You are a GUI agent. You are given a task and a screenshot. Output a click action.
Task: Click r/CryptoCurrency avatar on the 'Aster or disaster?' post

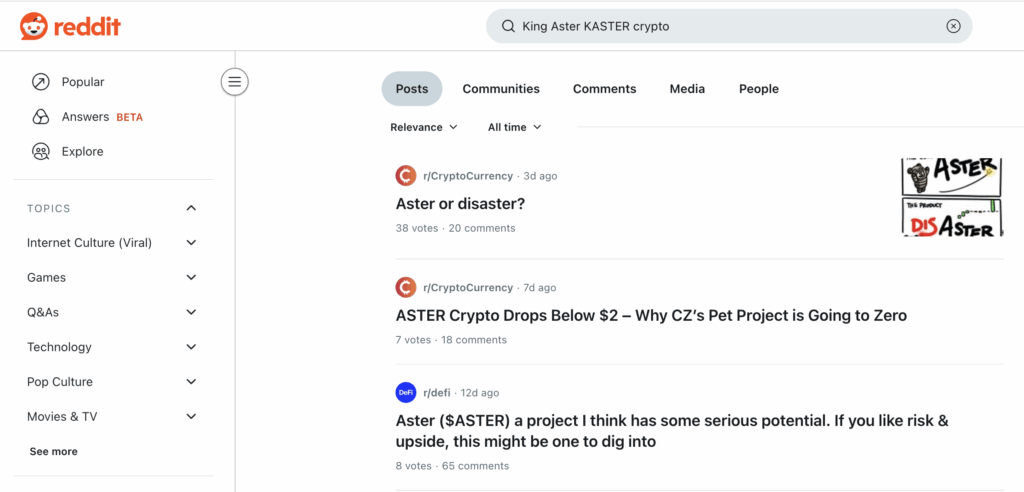click(406, 176)
